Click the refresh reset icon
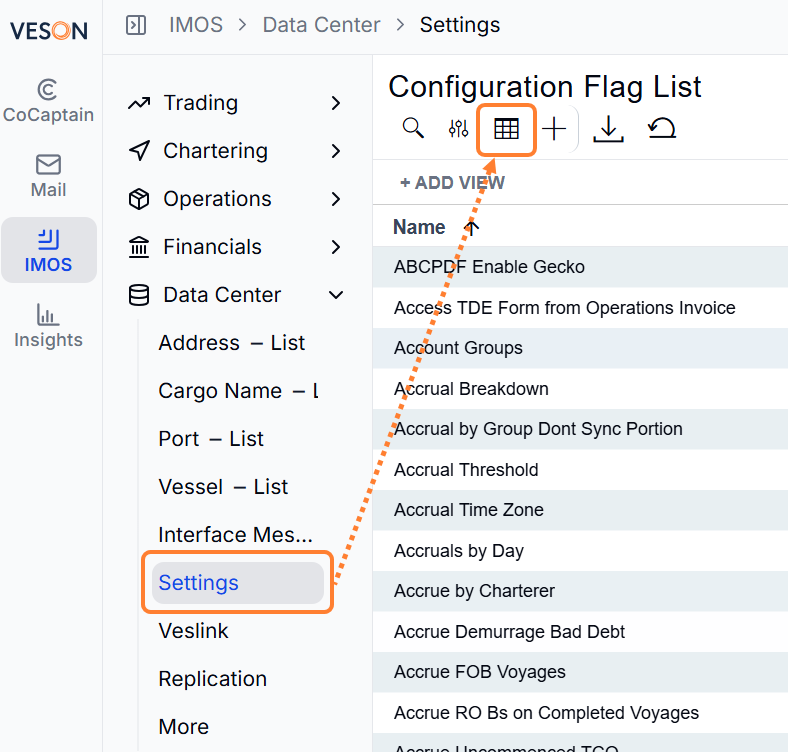The image size is (788, 752). (x=662, y=128)
